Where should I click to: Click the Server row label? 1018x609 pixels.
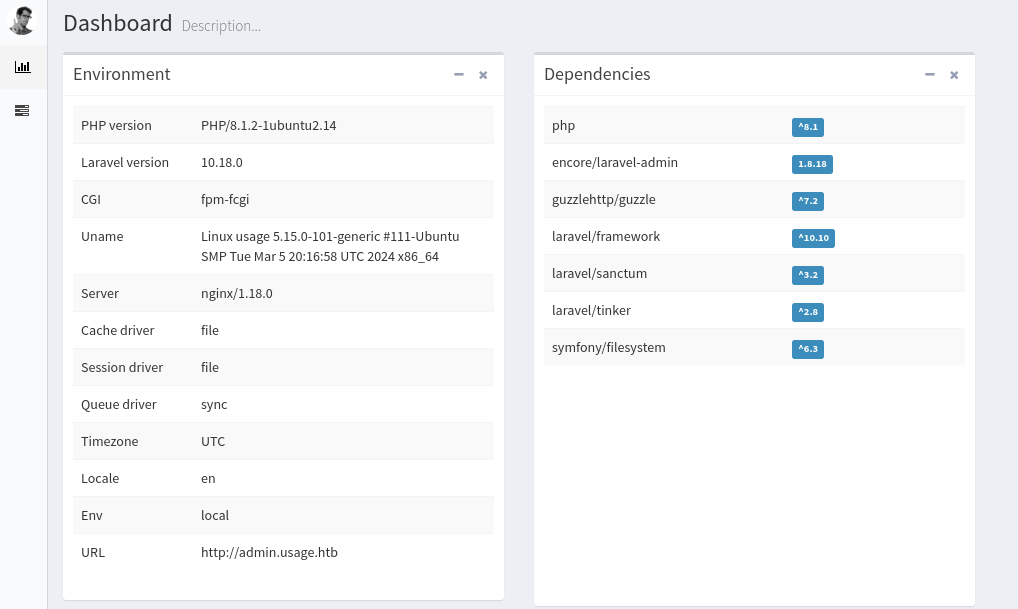click(x=100, y=293)
